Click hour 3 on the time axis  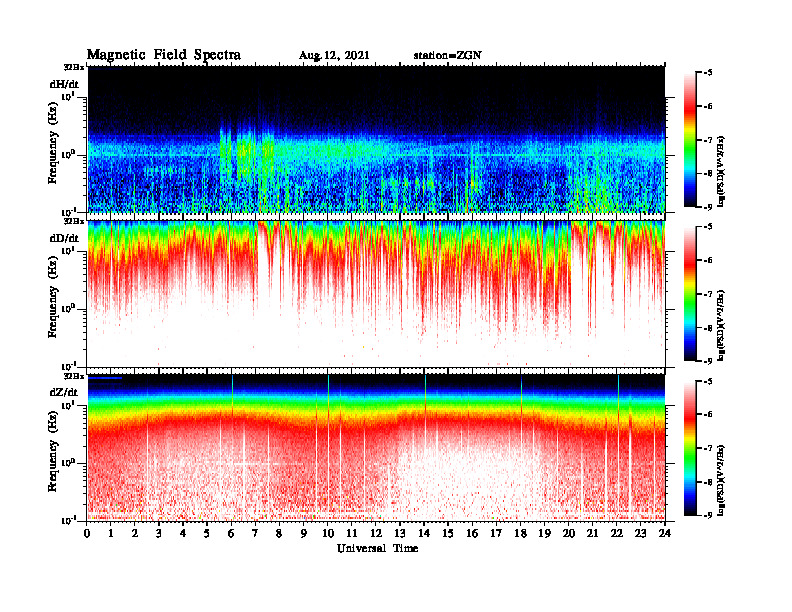click(159, 533)
